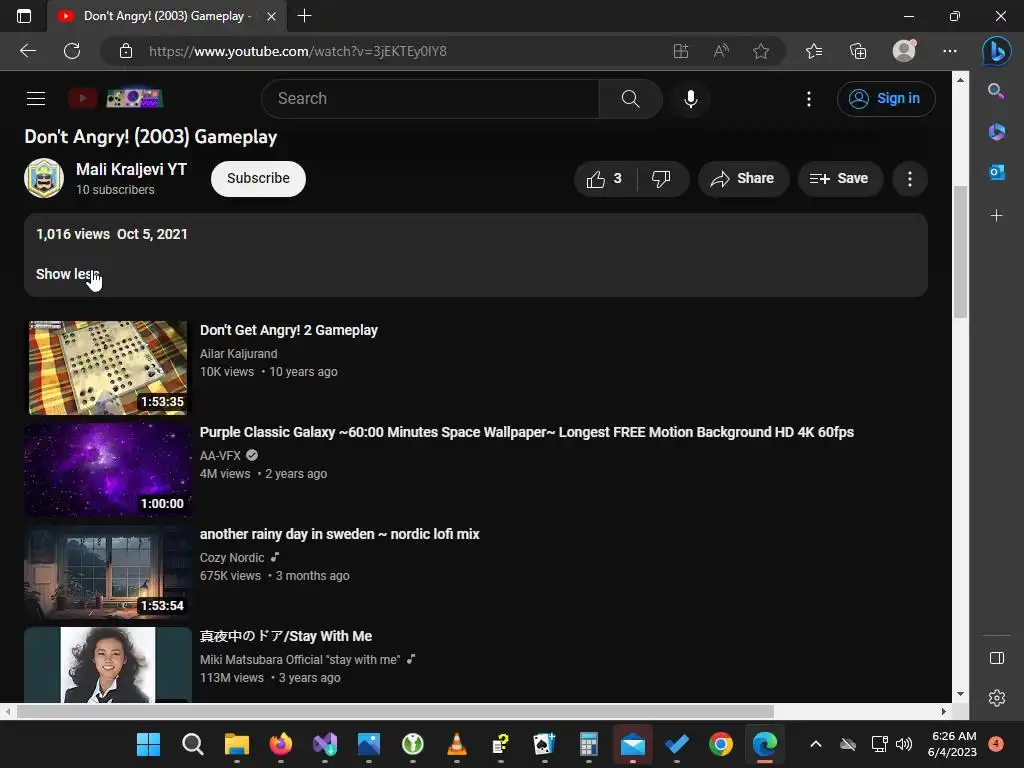Click the Share button
This screenshot has height=768, width=1024.
click(x=743, y=179)
